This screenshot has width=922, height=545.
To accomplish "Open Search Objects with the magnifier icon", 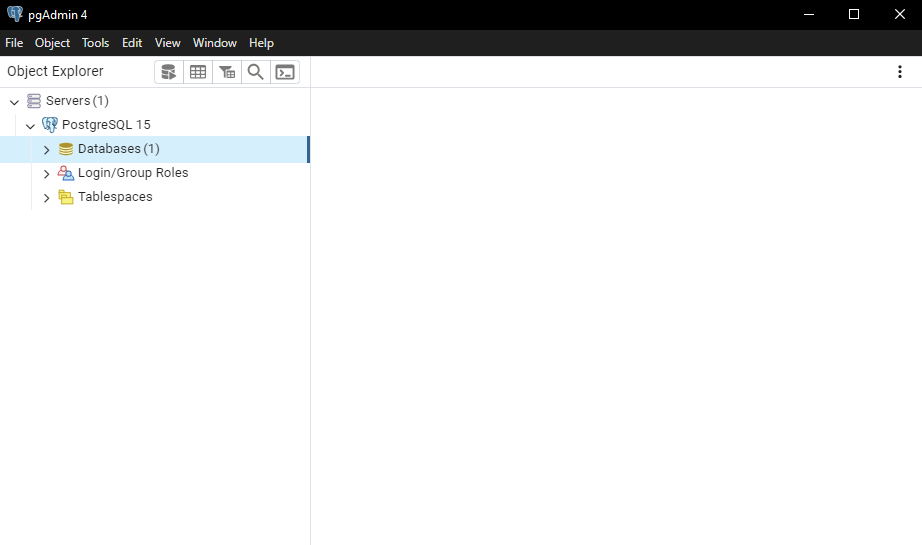I will click(x=256, y=72).
